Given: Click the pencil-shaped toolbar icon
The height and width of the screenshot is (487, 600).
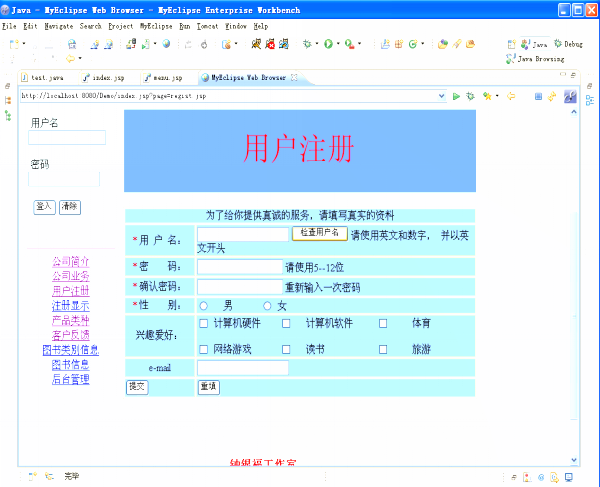Looking at the screenshot, I should click(x=457, y=44).
